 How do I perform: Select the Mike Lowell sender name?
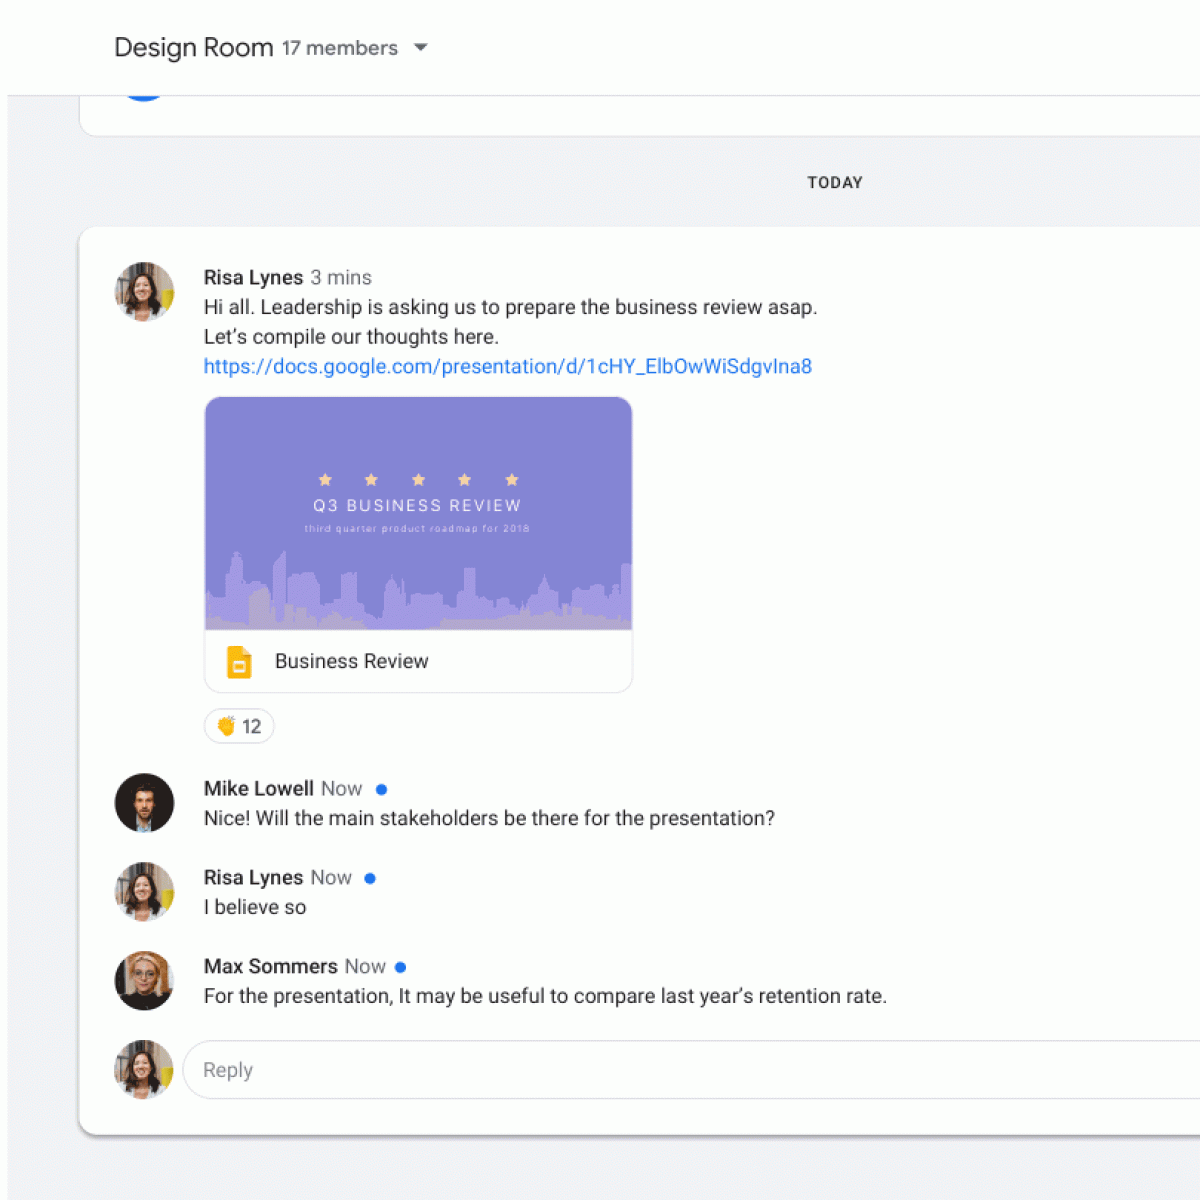[258, 788]
